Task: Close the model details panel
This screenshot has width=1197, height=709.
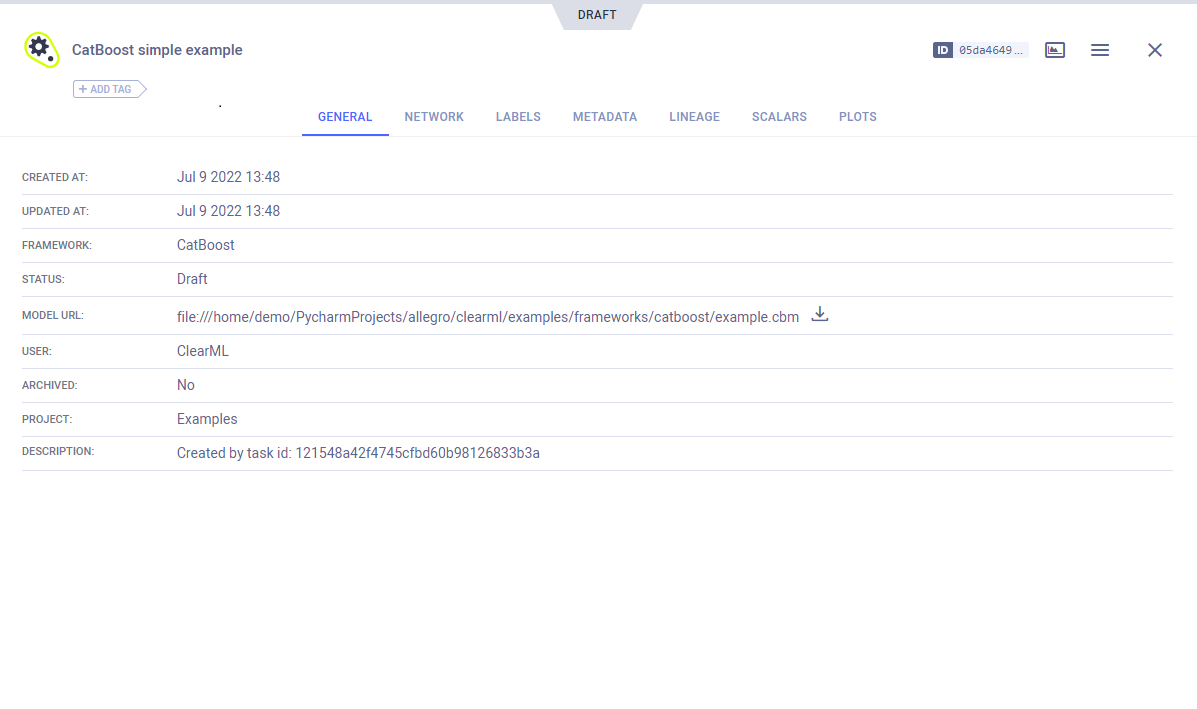Action: [1154, 50]
